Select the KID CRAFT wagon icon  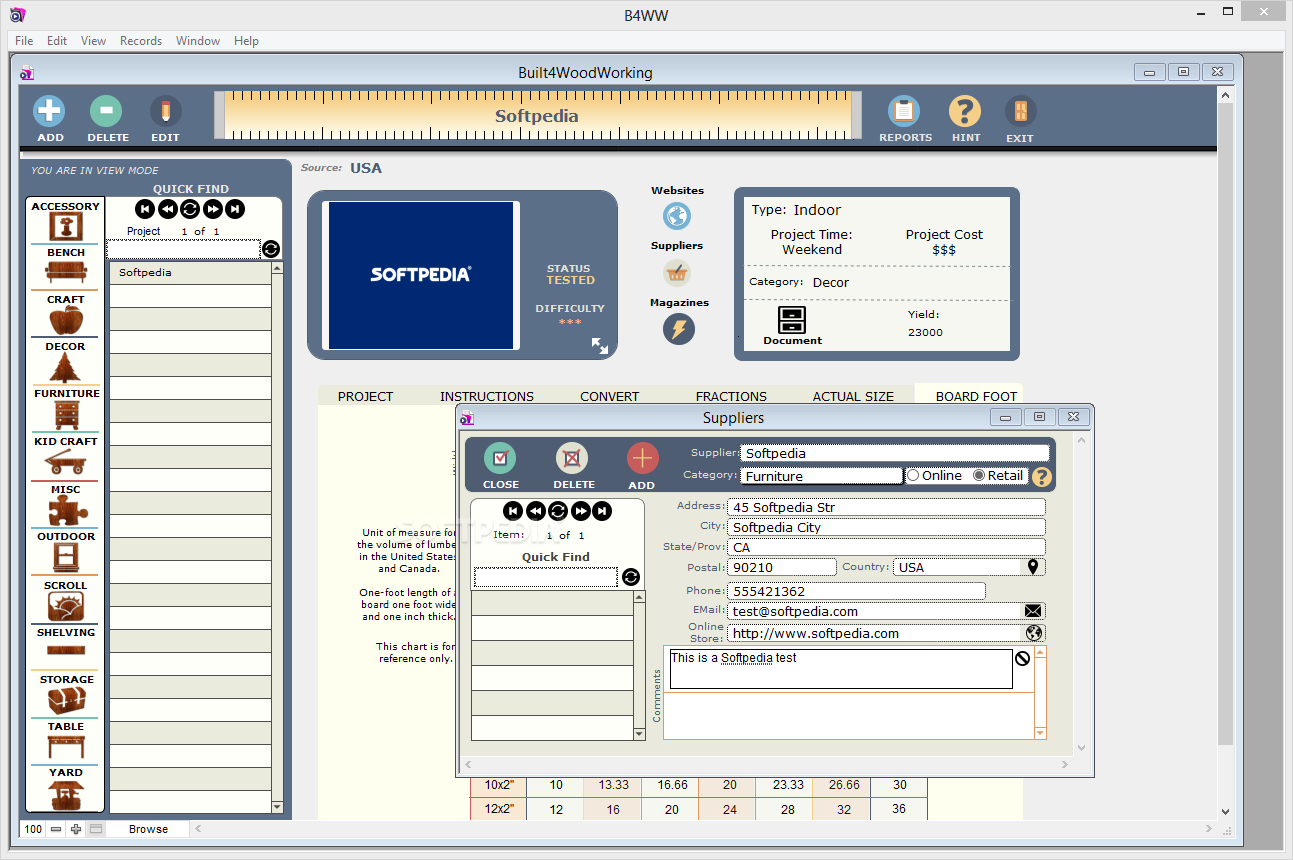66,463
